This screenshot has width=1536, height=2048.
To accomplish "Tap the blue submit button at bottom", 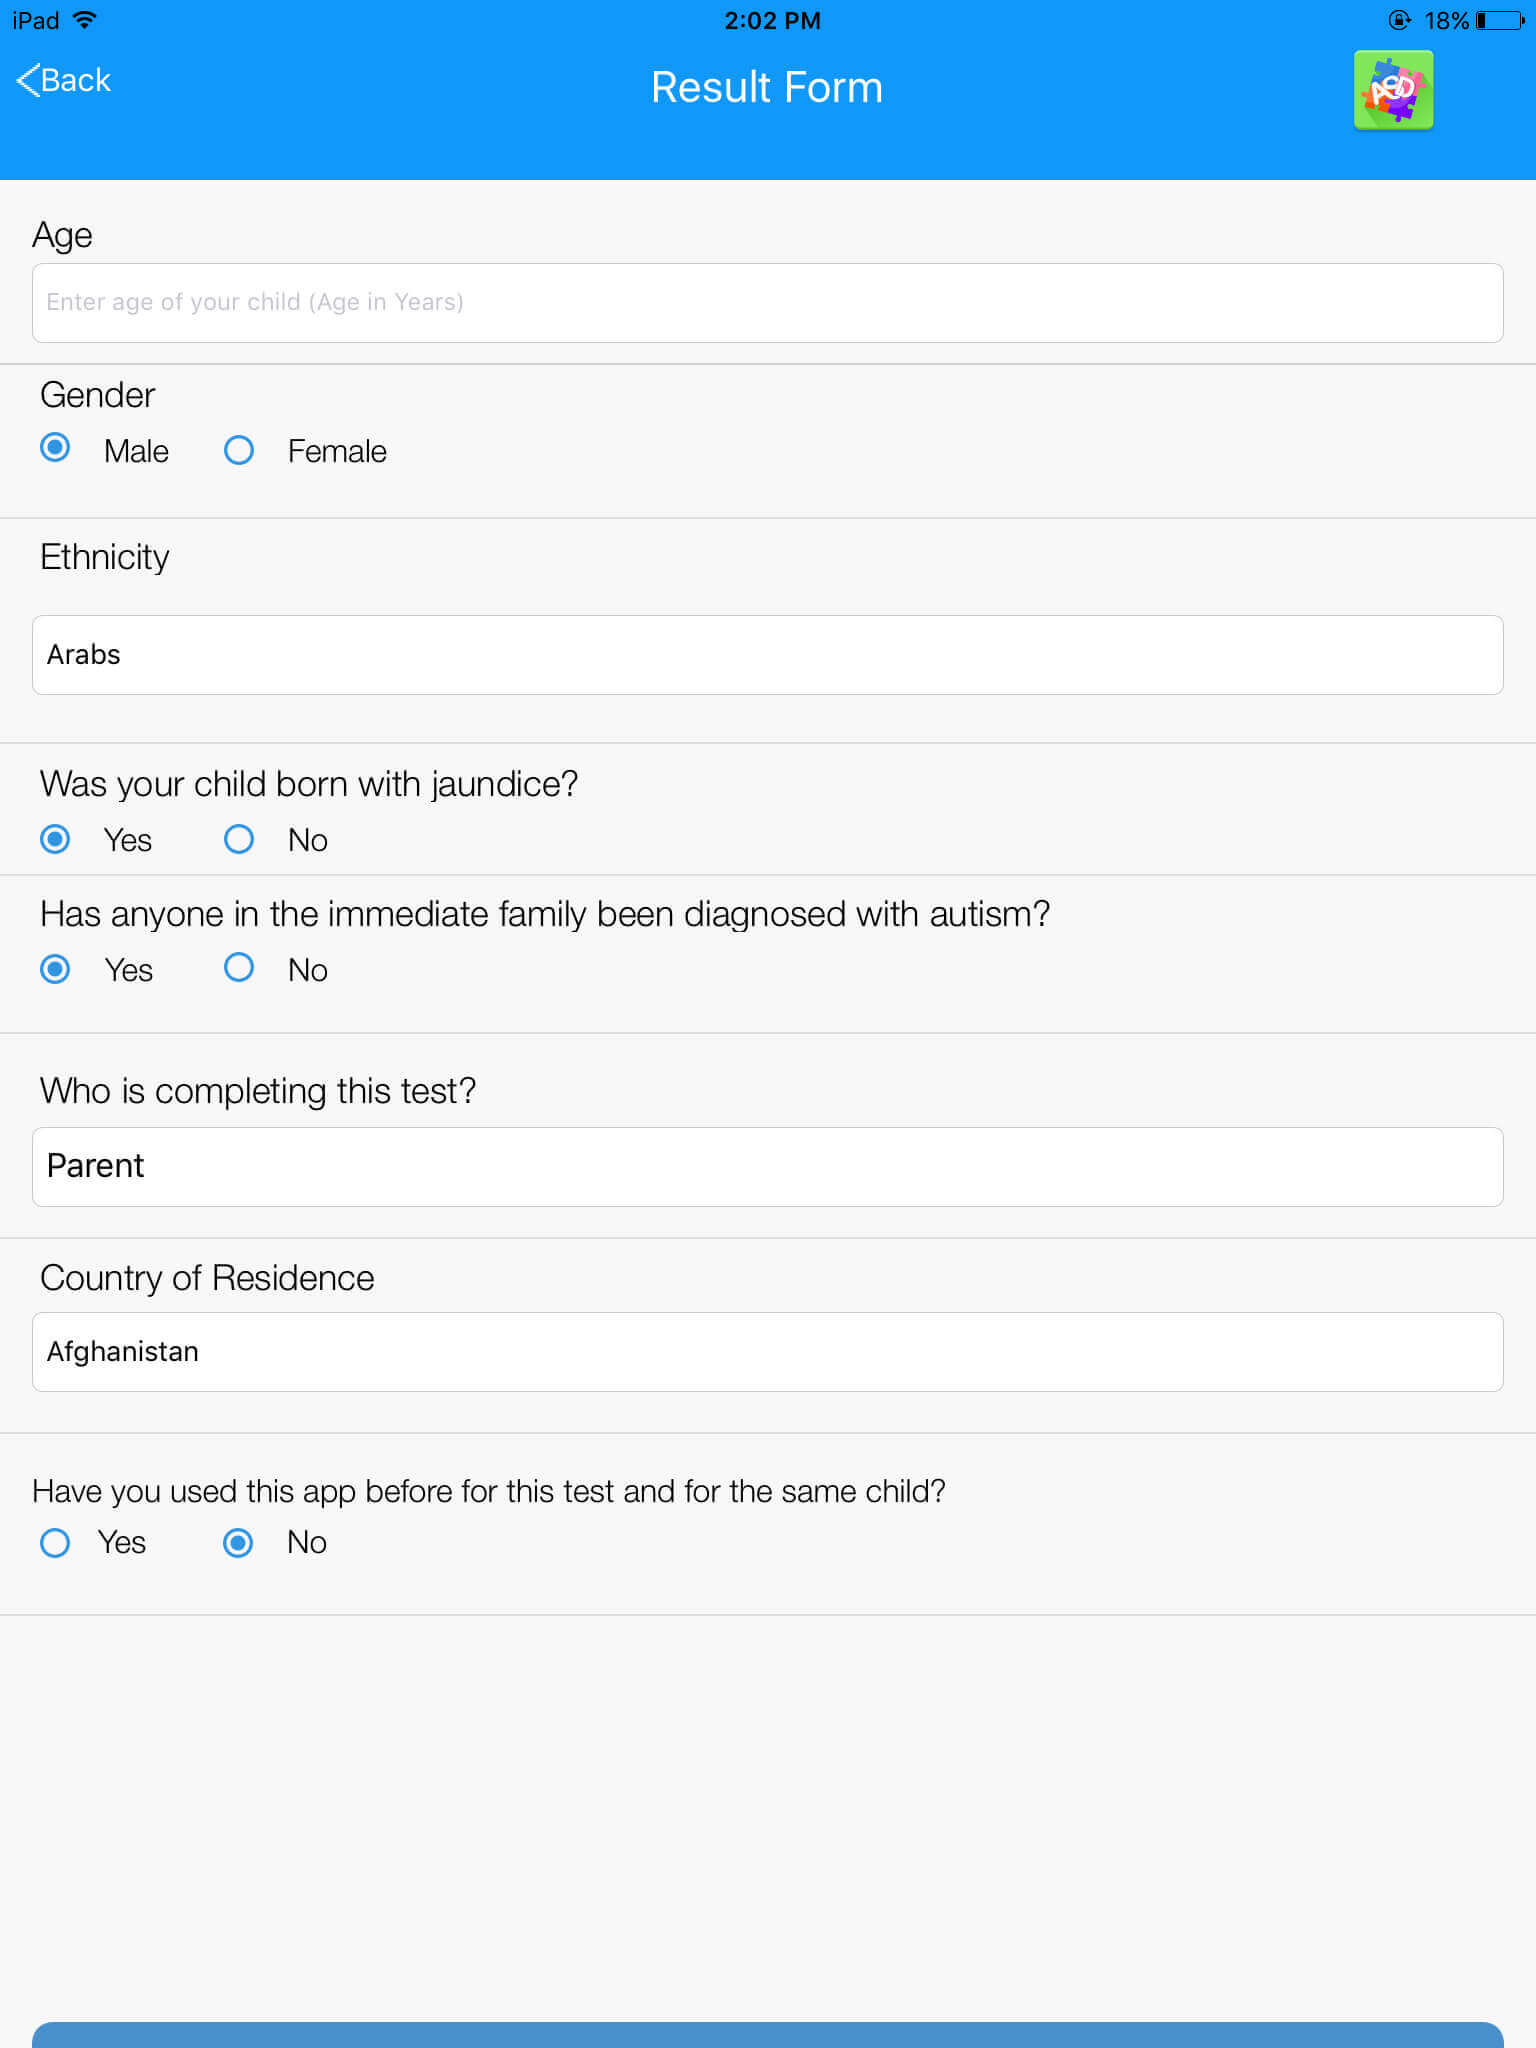I will click(768, 2035).
